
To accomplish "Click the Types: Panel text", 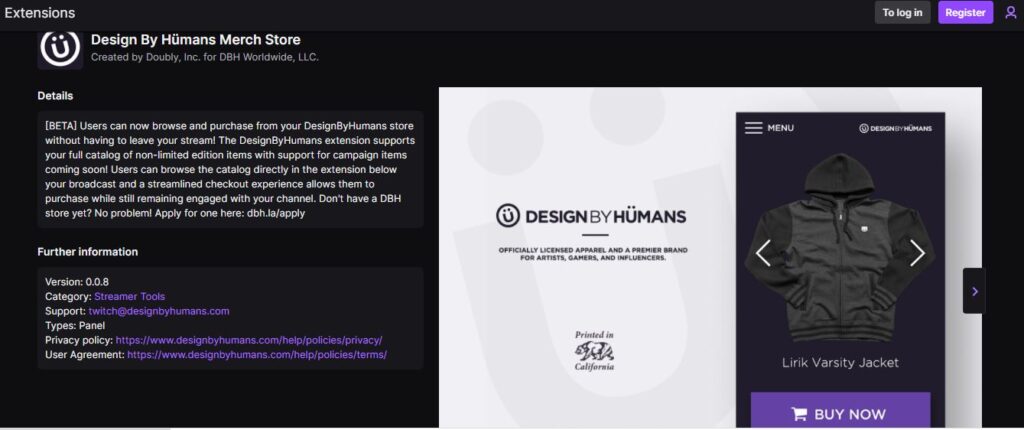I will coord(75,325).
